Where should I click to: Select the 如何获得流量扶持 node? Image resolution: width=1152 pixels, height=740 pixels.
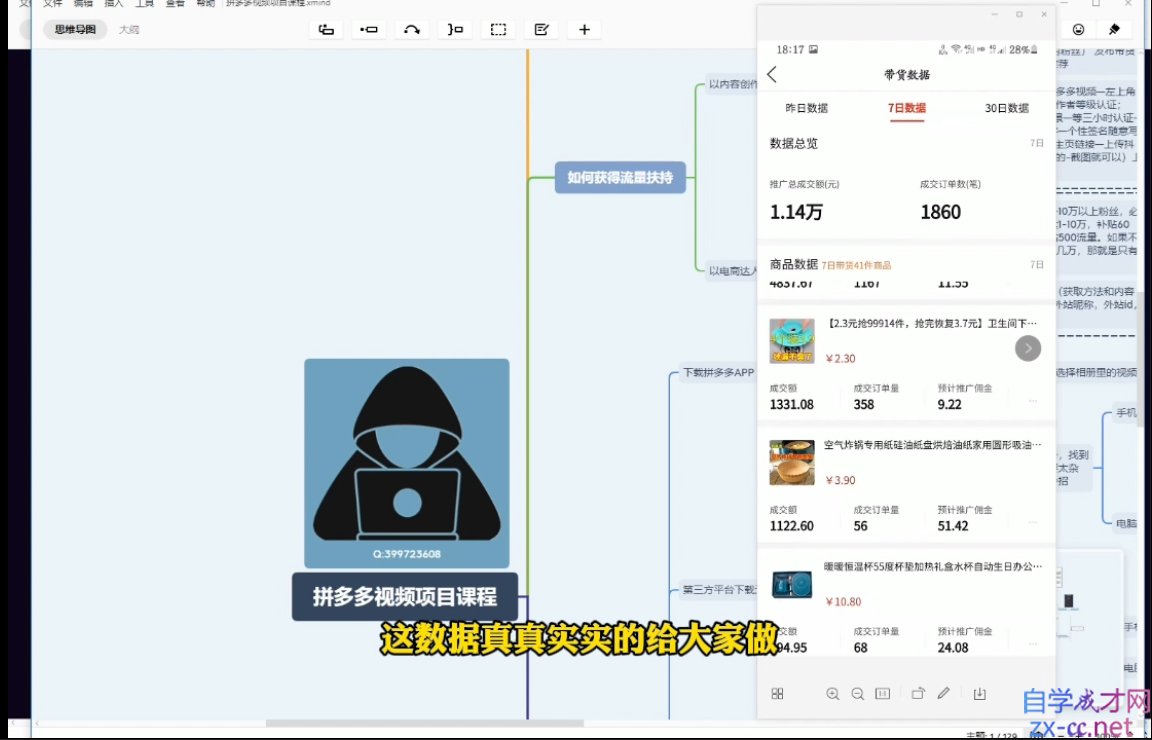620,177
